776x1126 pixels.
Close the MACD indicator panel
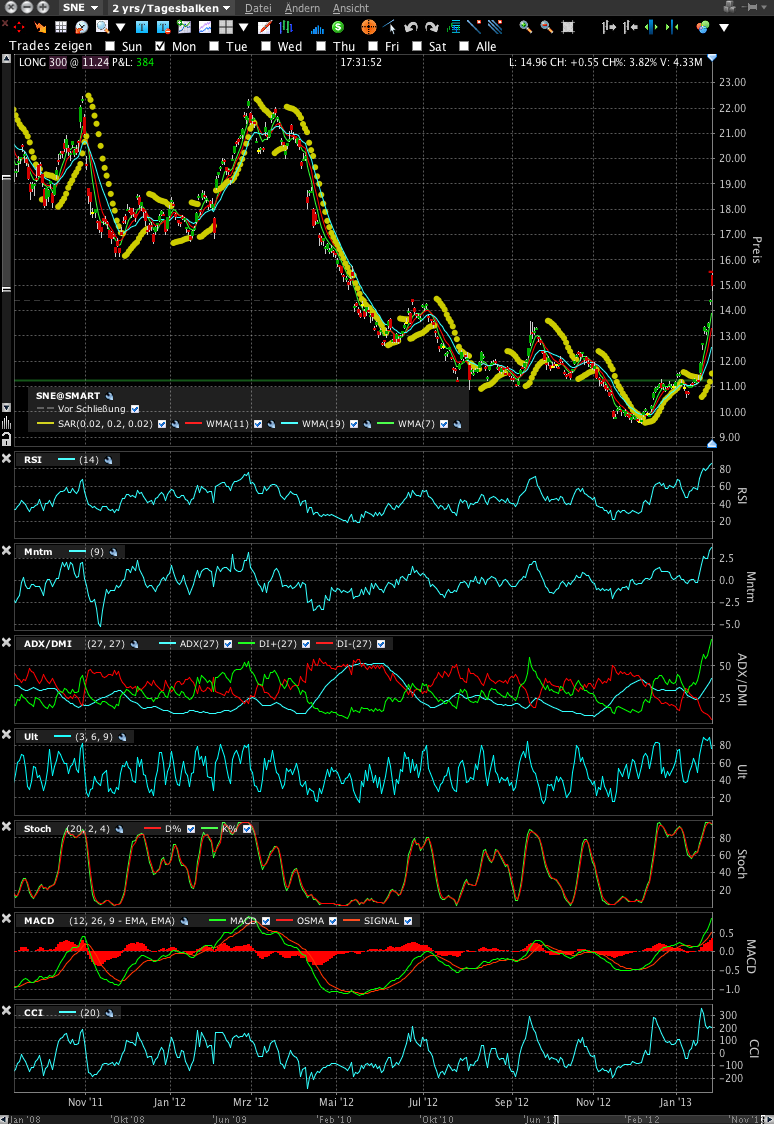[x=7, y=919]
